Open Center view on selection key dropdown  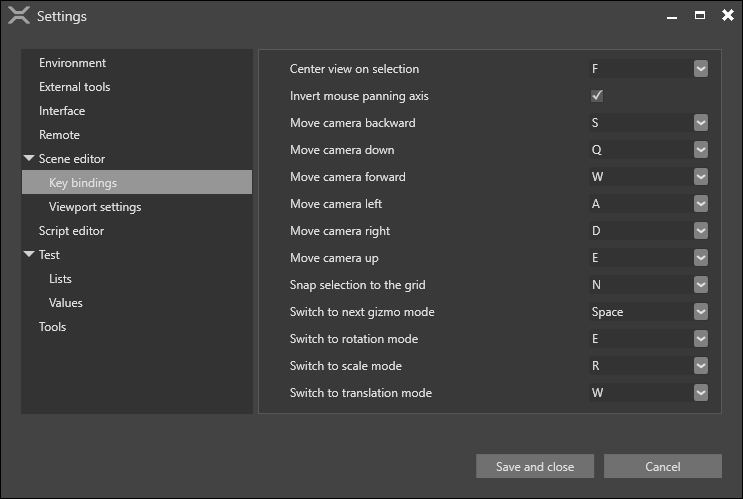(700, 69)
